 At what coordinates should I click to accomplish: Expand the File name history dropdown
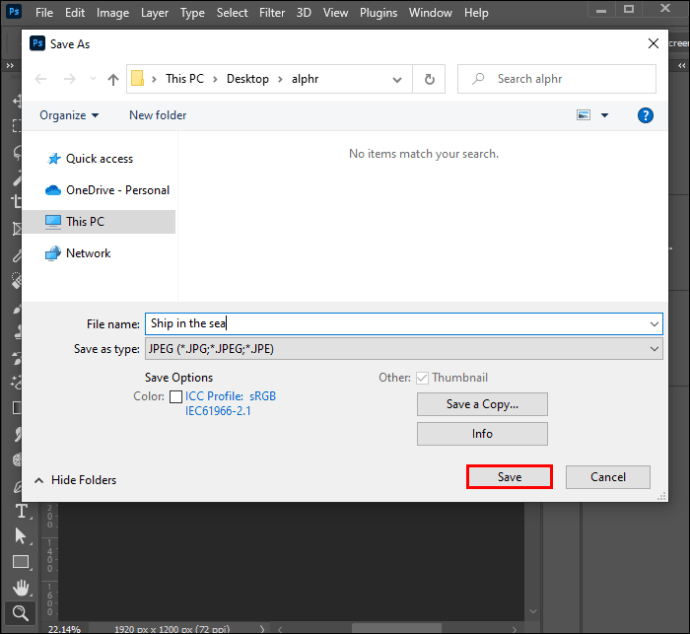654,324
